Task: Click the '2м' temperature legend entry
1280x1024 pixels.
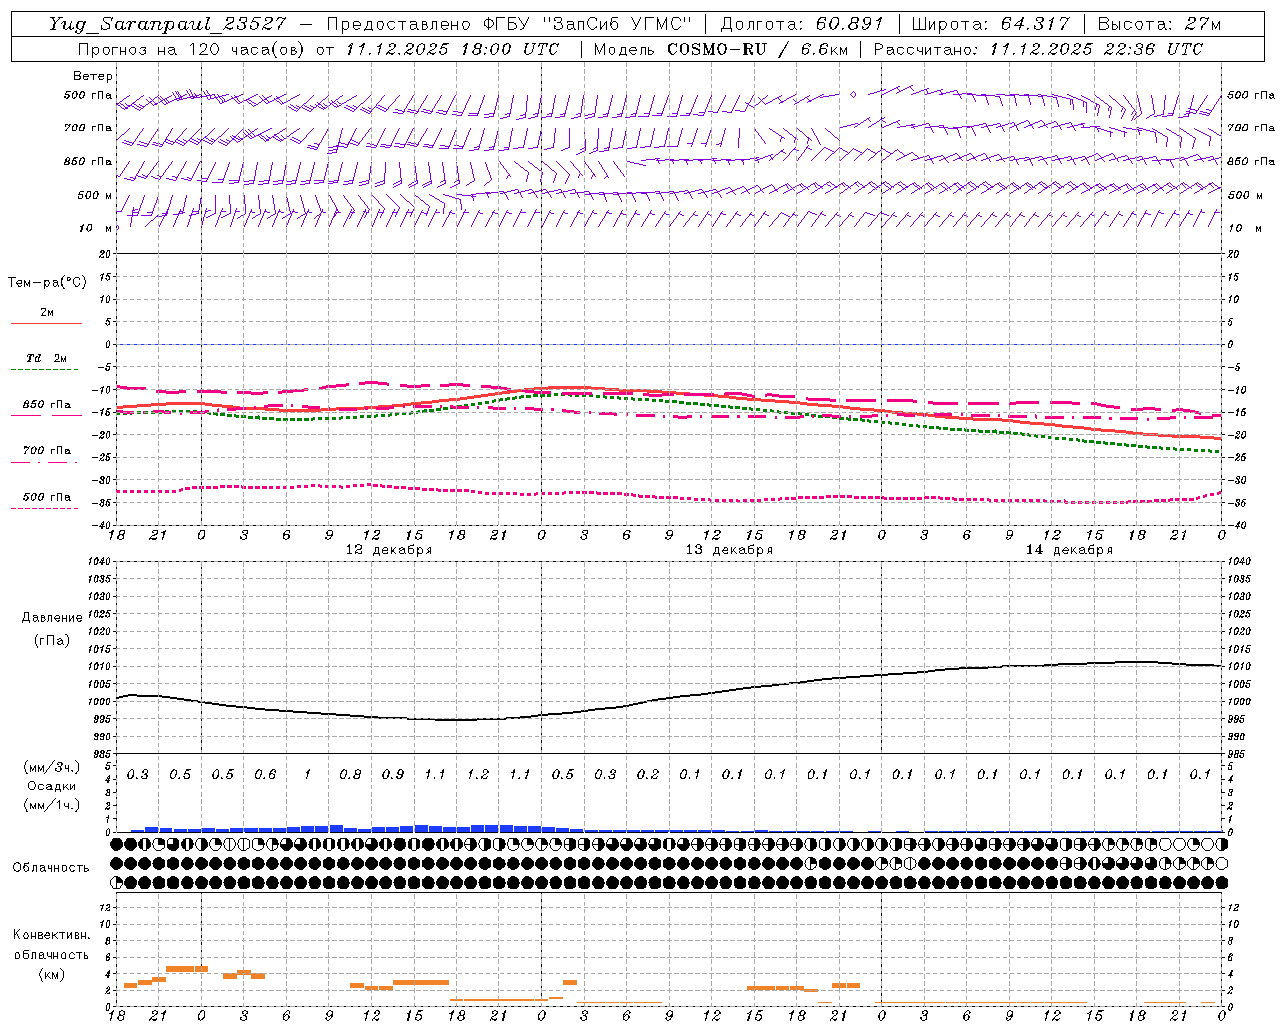Action: 47,313
